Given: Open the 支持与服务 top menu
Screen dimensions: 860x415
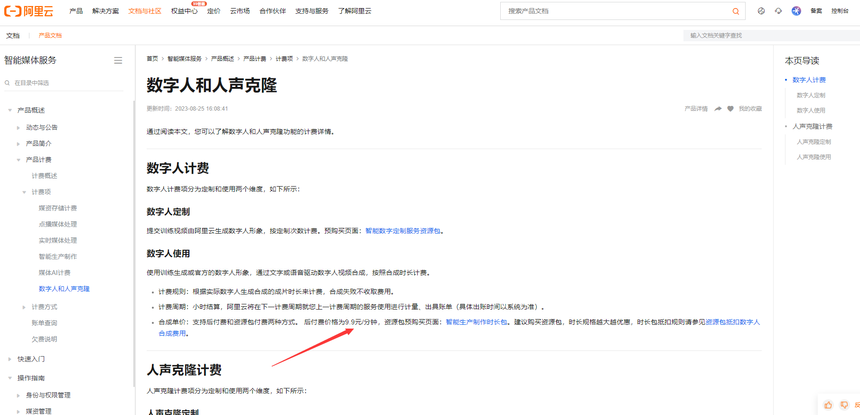Looking at the screenshot, I should [312, 11].
